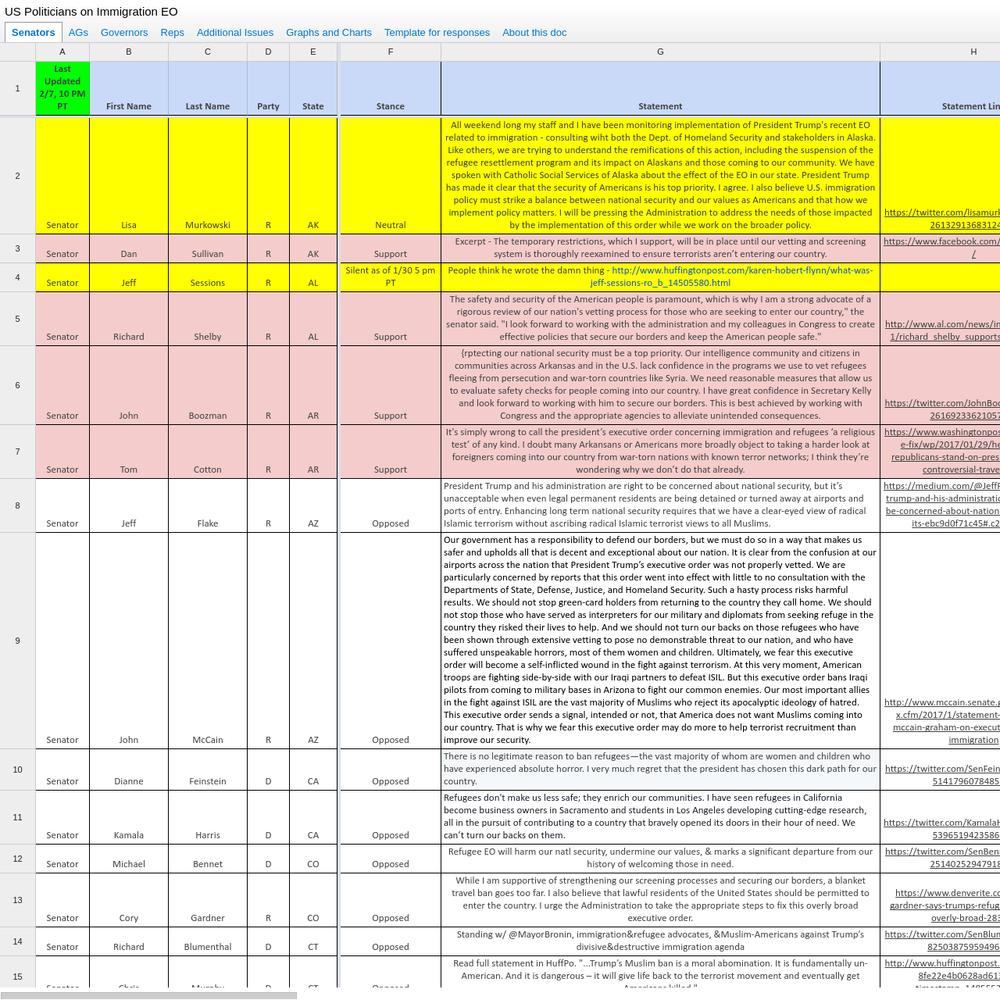Select the 'Silent as of 1/30 5 pm PT' cell
This screenshot has height=1000, width=1000.
tap(390, 277)
